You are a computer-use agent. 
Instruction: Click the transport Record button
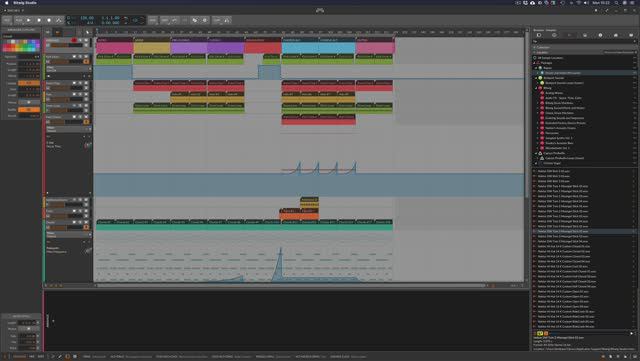49,20
